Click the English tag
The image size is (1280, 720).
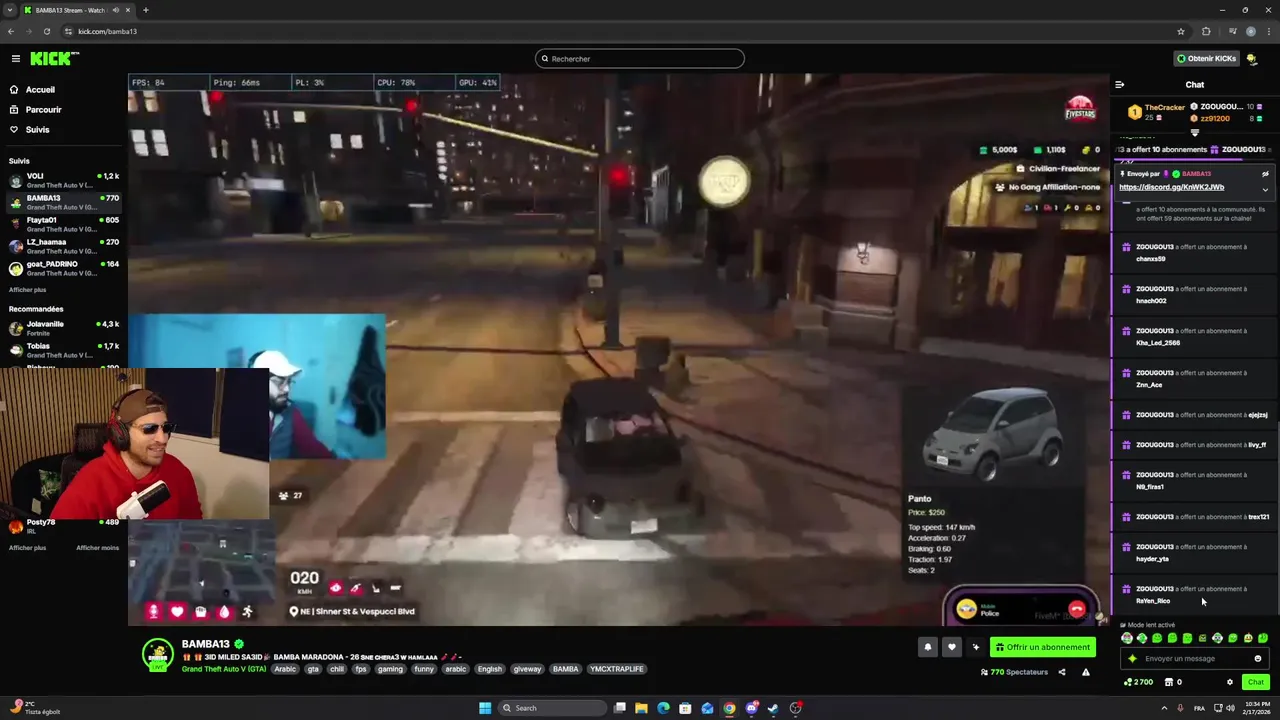click(489, 669)
